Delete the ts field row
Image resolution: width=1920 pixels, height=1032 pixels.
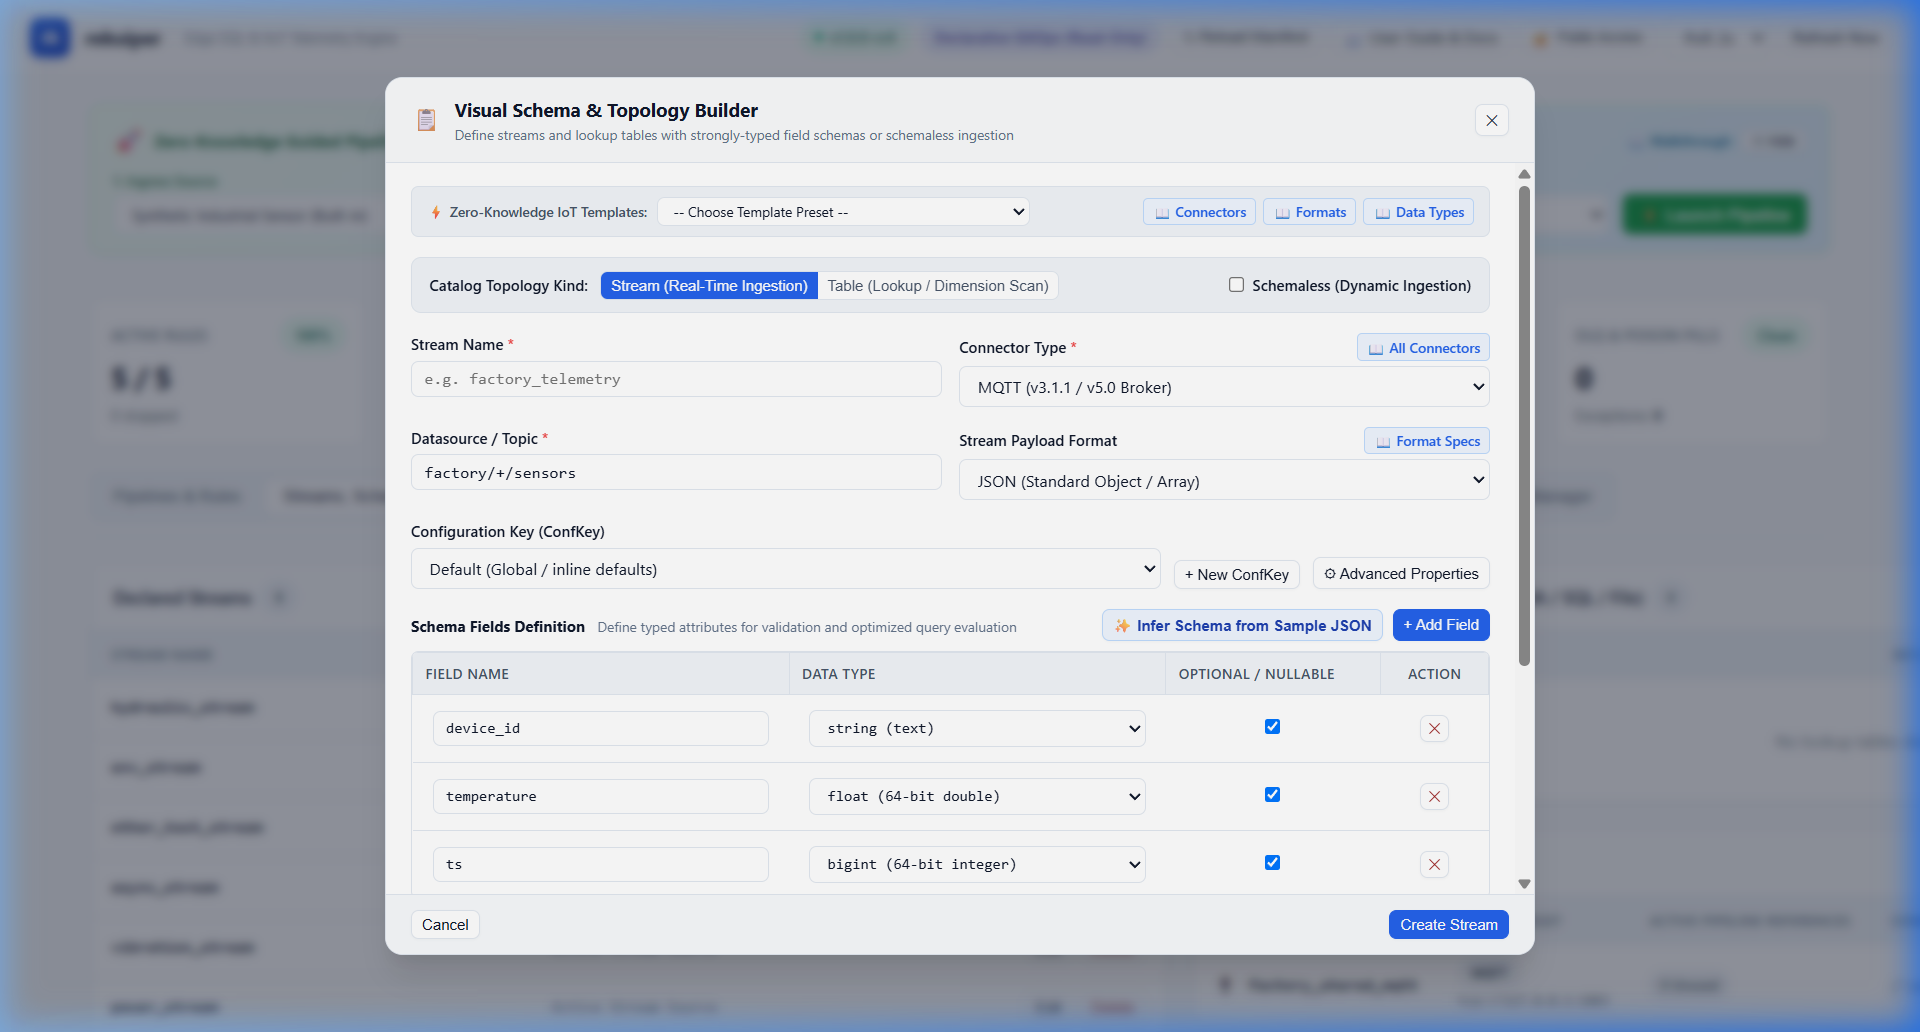(1434, 864)
